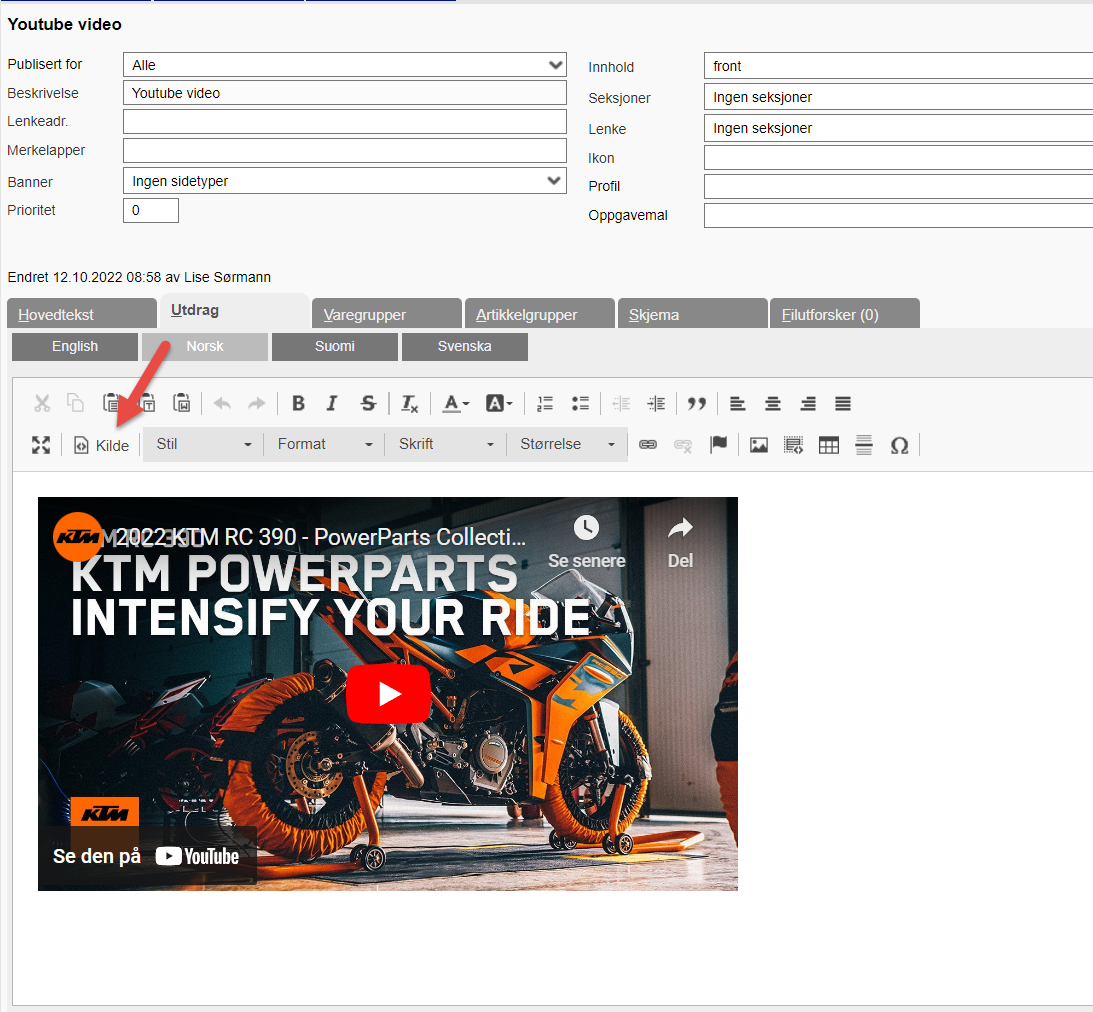This screenshot has width=1093, height=1012.
Task: Click the Oppgavemal input field
Action: pyautogui.click(x=899, y=215)
